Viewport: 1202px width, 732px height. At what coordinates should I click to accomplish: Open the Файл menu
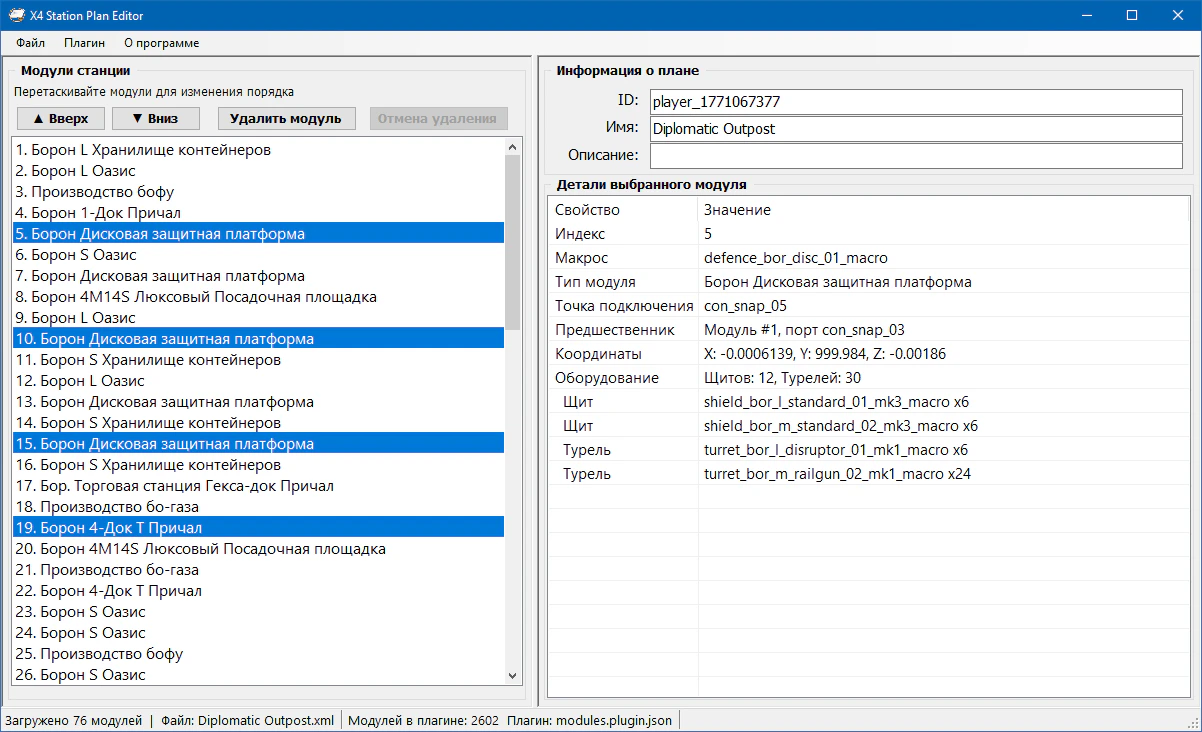tap(30, 43)
